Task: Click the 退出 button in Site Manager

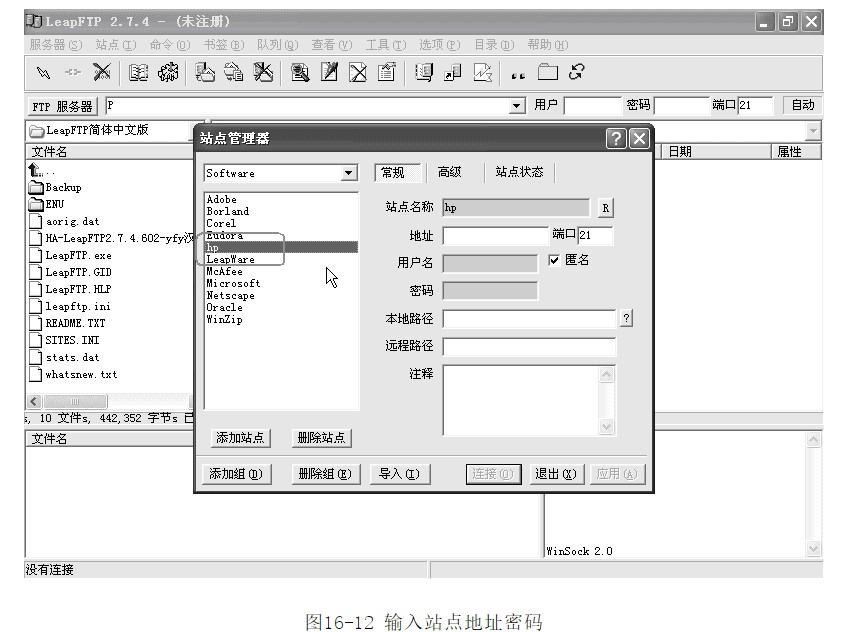Action: pos(553,474)
